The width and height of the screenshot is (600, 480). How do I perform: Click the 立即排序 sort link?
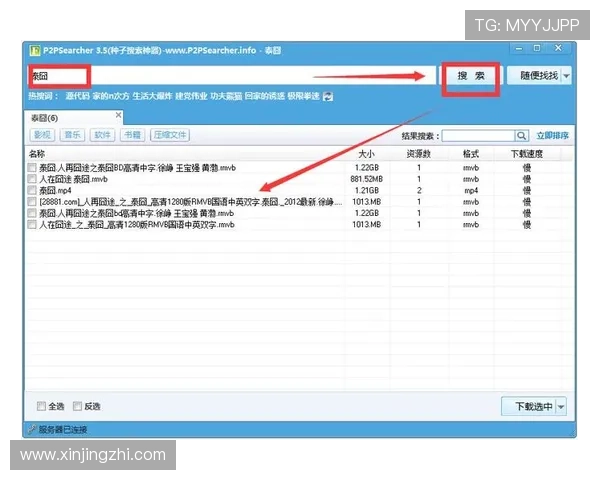tap(552, 135)
